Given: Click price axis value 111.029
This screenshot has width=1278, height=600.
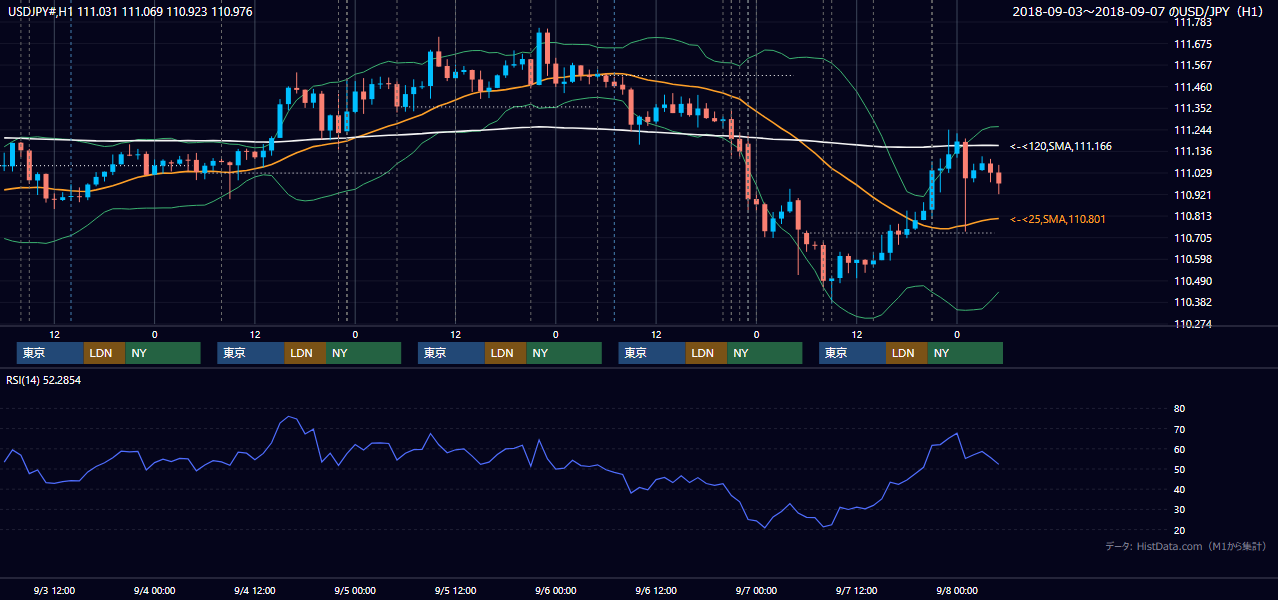Looking at the screenshot, I should click(1192, 173).
